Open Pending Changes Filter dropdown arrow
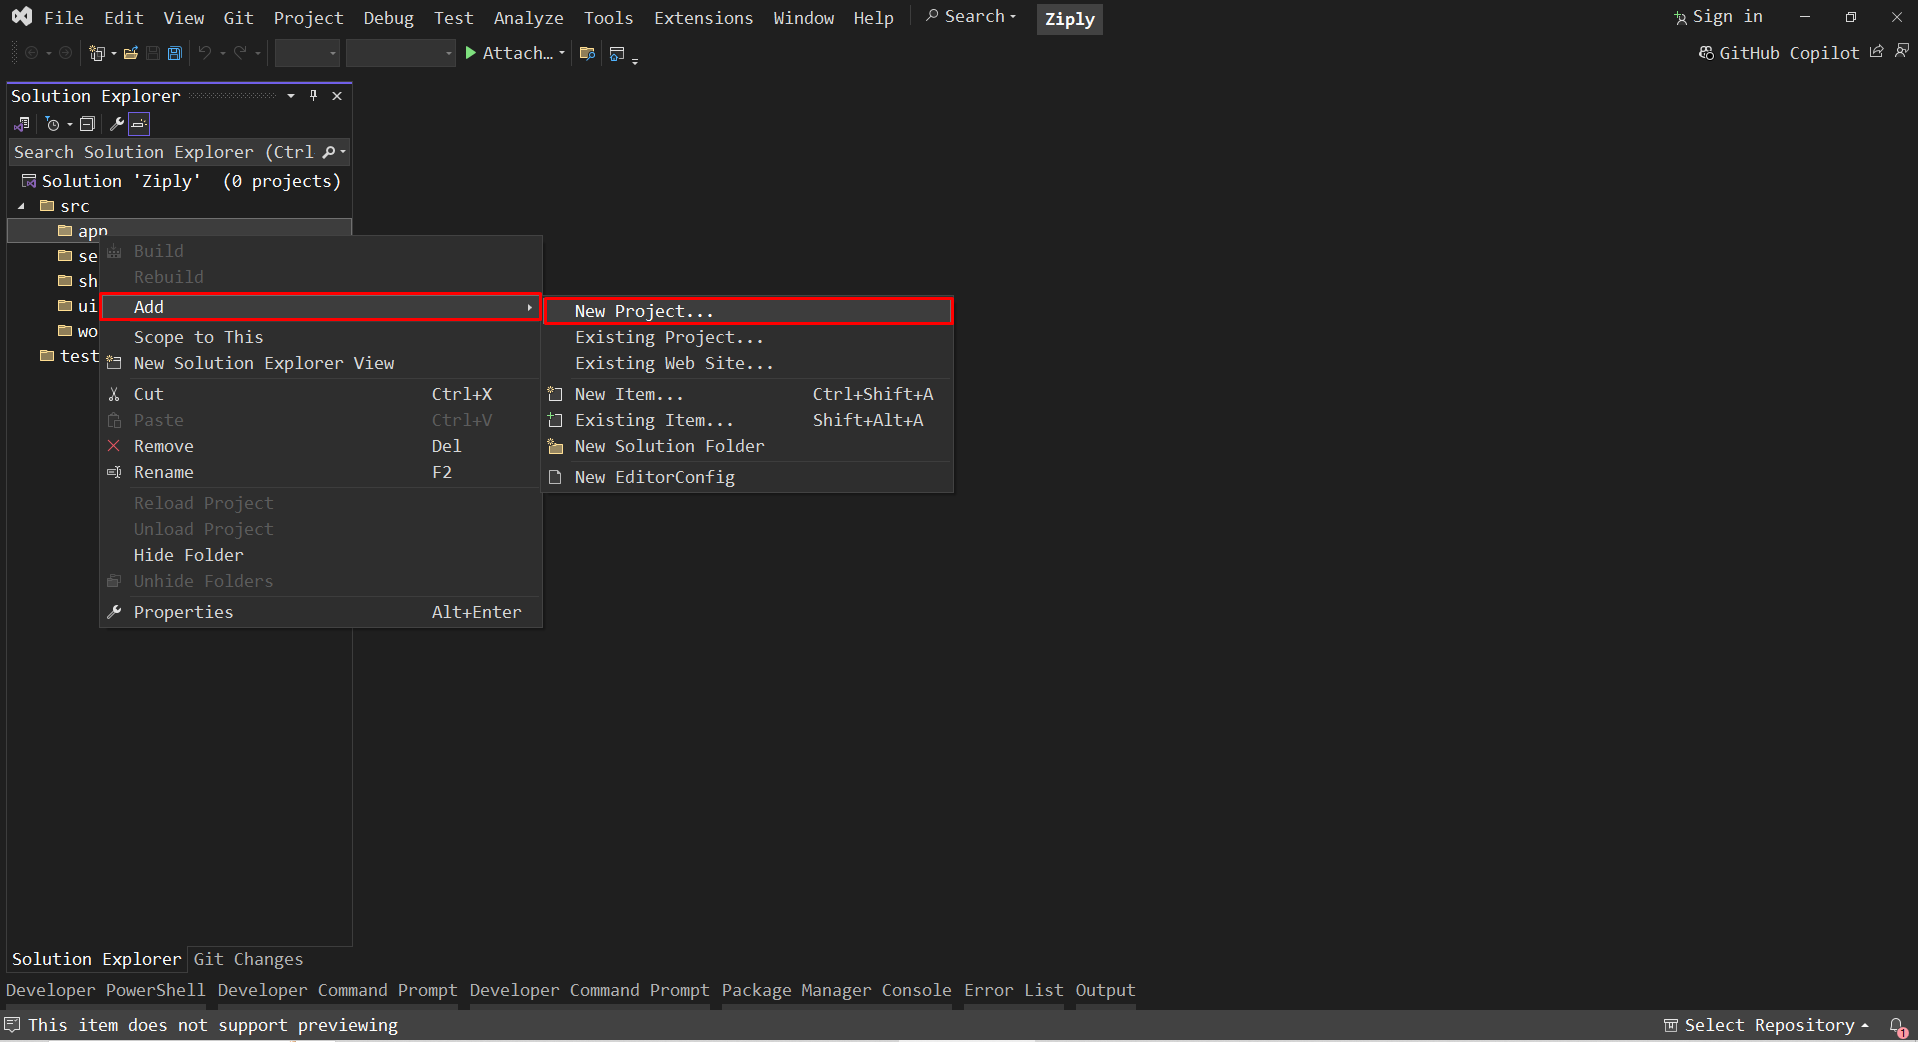This screenshot has height=1042, width=1918. pos(69,124)
